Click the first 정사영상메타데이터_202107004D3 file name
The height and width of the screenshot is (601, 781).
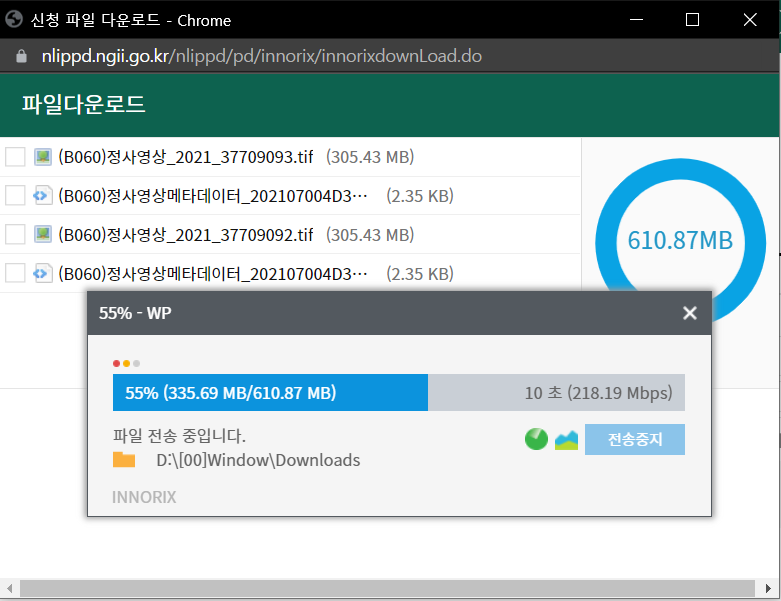click(213, 196)
